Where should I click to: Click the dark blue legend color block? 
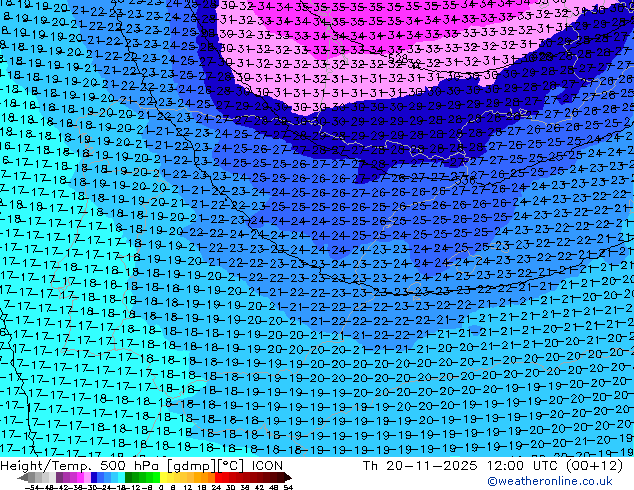pos(94,477)
